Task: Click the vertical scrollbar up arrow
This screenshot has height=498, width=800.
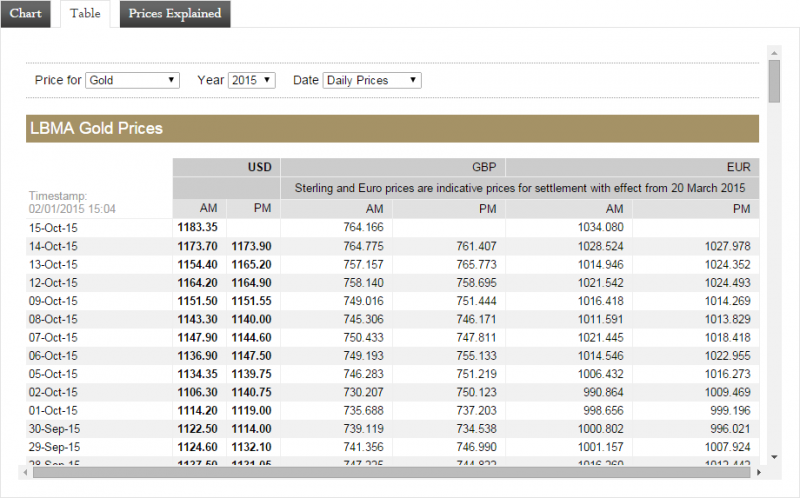Action: 774,53
